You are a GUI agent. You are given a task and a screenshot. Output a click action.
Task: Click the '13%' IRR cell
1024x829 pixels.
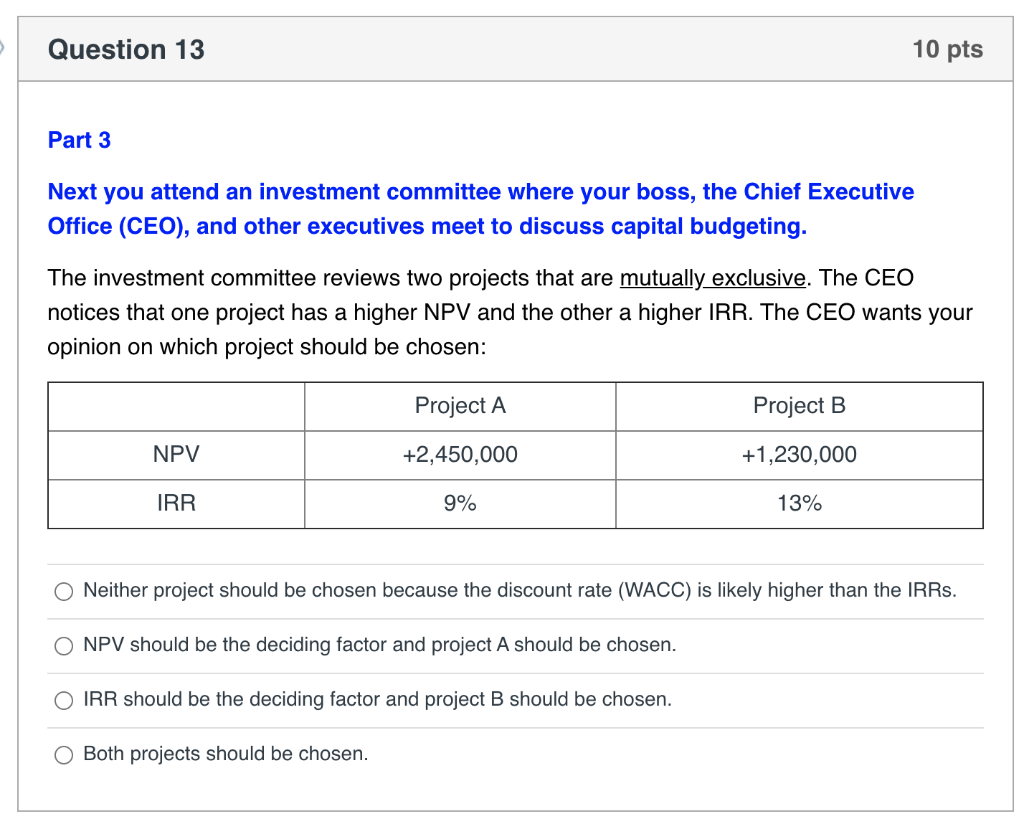tap(799, 504)
